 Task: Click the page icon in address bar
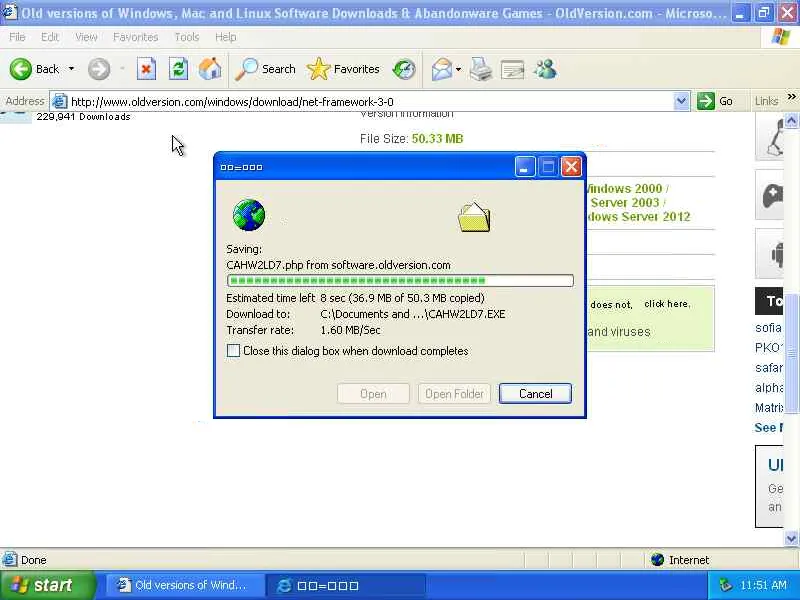(x=59, y=101)
